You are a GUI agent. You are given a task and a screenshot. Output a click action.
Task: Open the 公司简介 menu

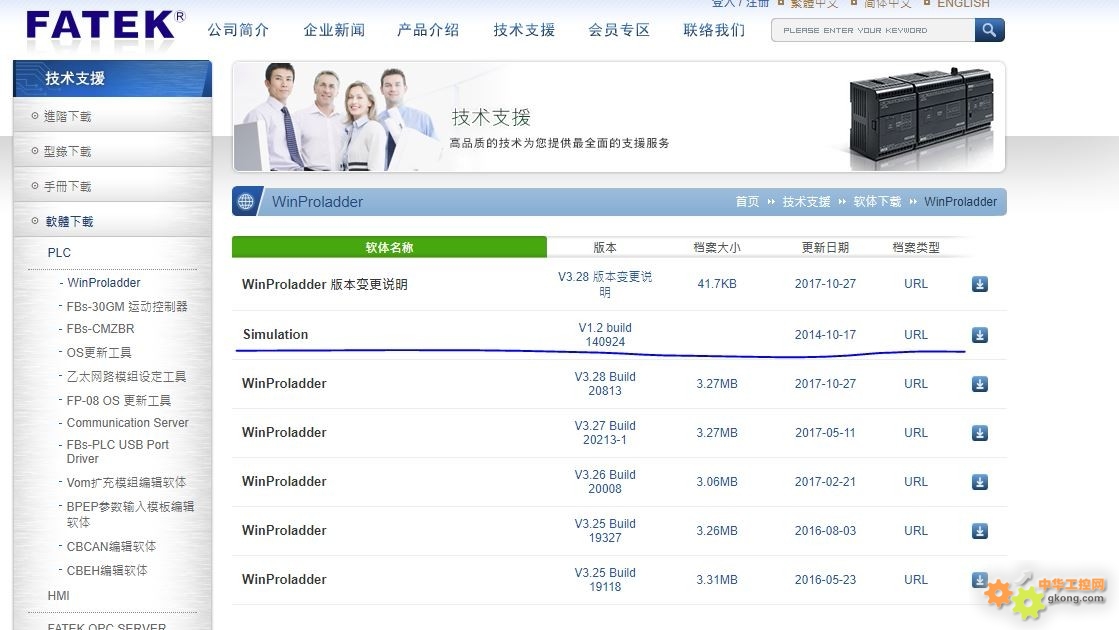tap(238, 30)
